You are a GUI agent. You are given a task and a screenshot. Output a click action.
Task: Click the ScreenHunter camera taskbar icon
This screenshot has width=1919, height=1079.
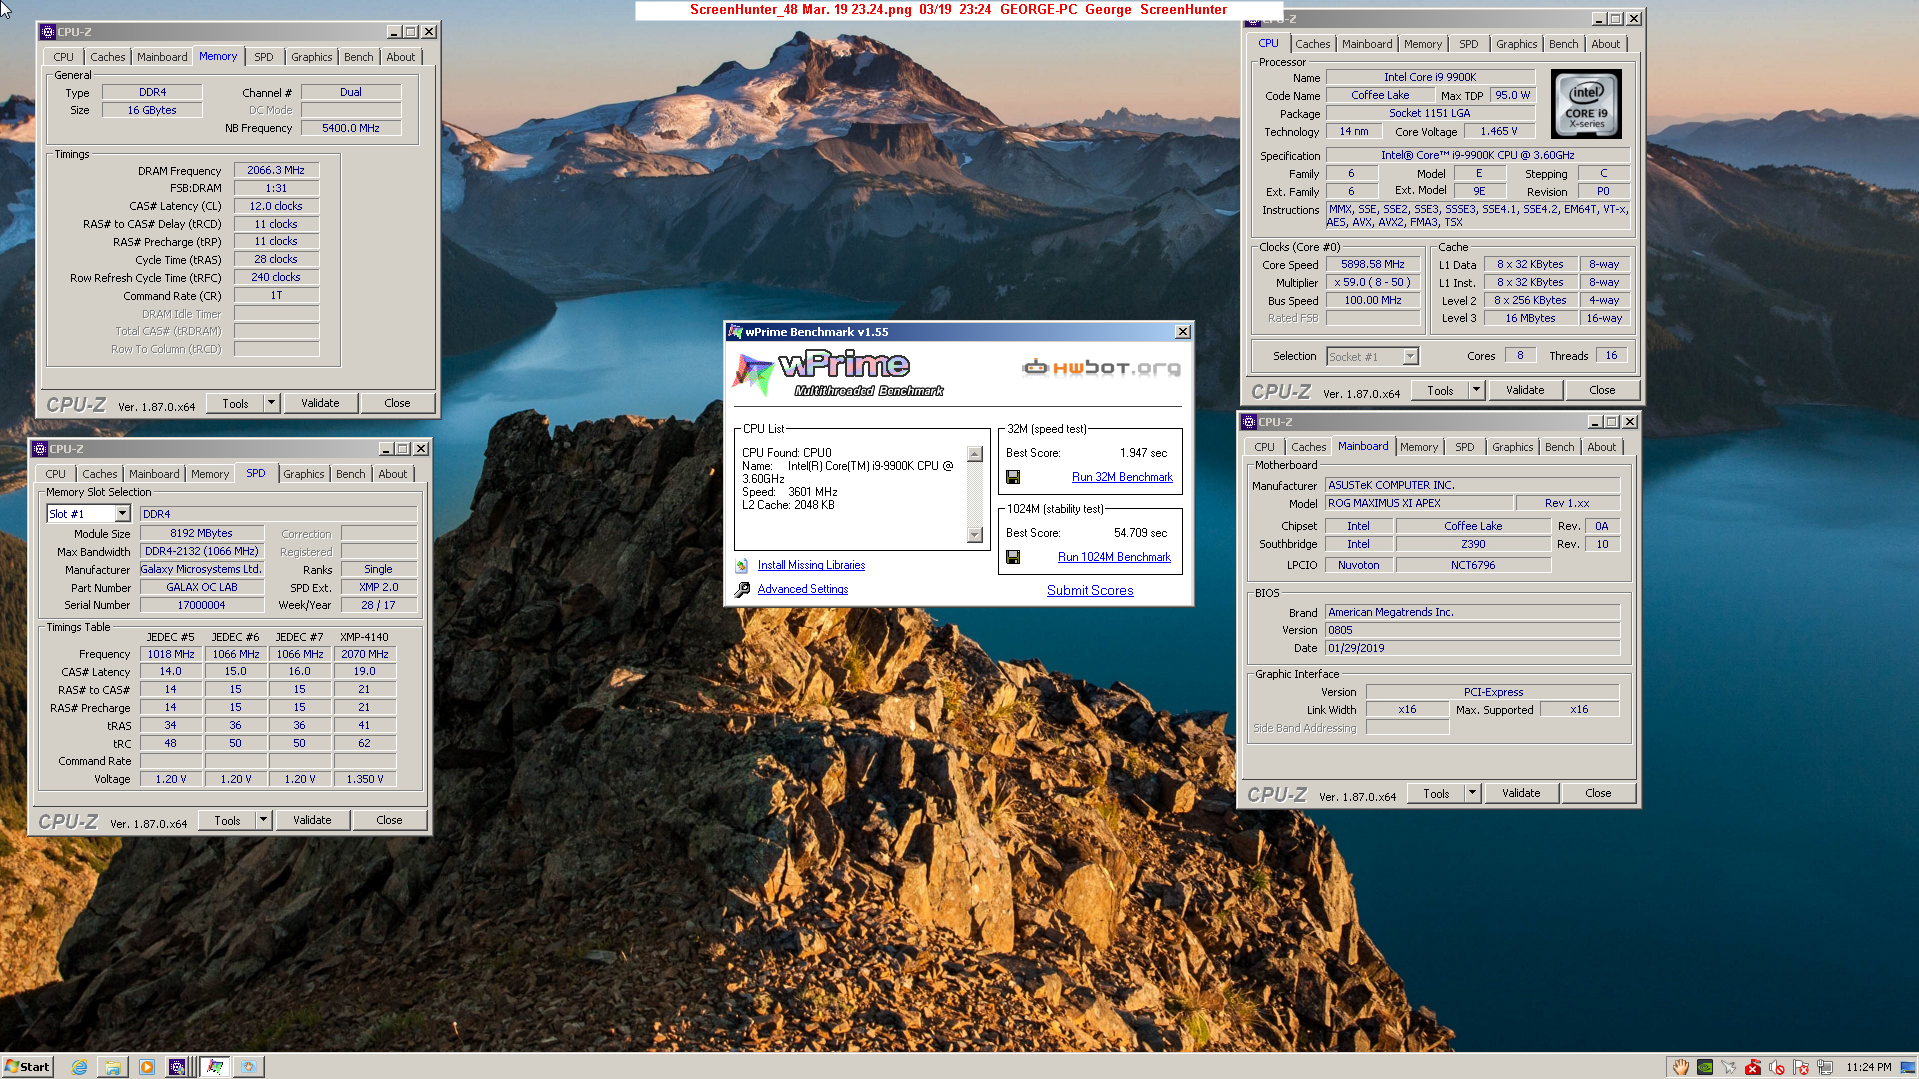(x=249, y=1067)
